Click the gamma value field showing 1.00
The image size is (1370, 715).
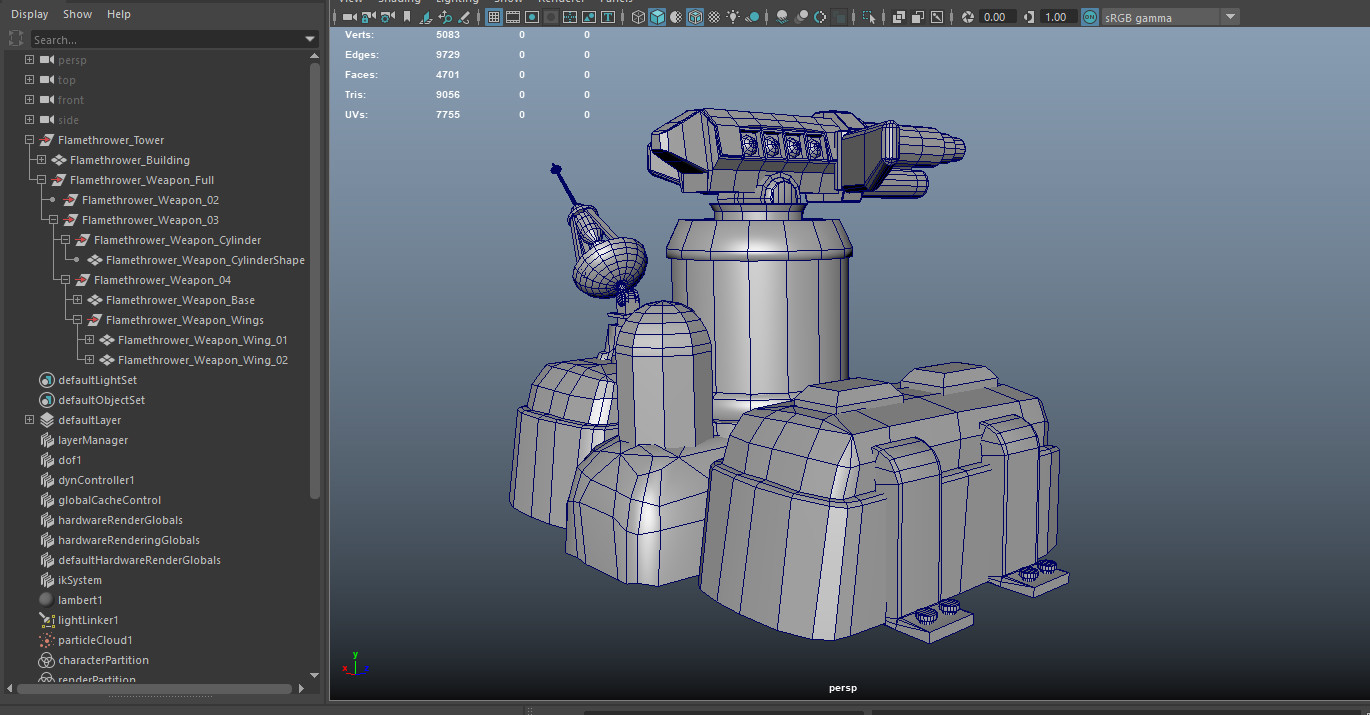coord(1055,17)
